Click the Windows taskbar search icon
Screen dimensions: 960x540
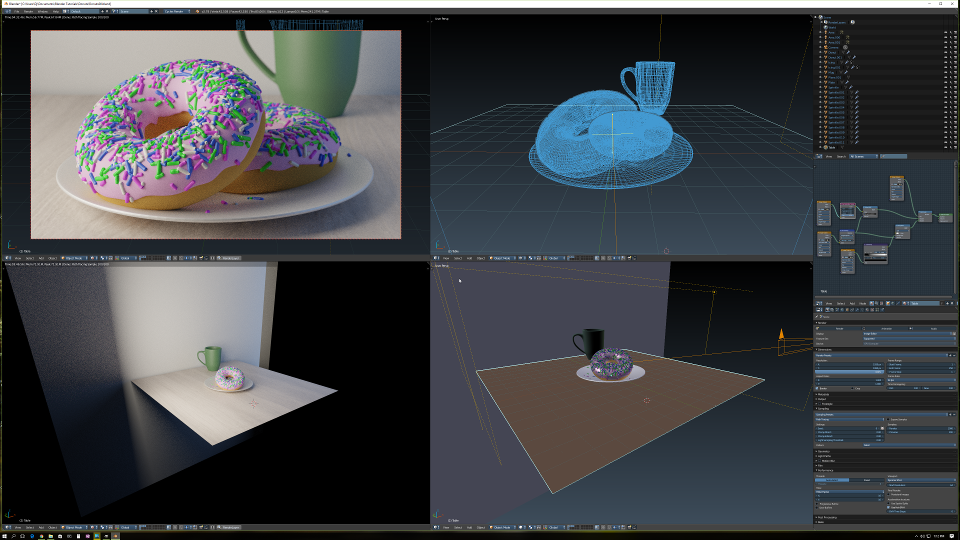13,536
